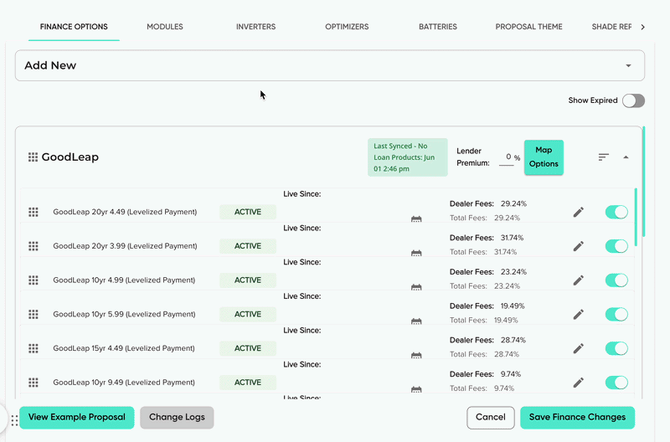670x442 pixels.
Task: Open the Optimizers tab
Action: click(x=347, y=27)
